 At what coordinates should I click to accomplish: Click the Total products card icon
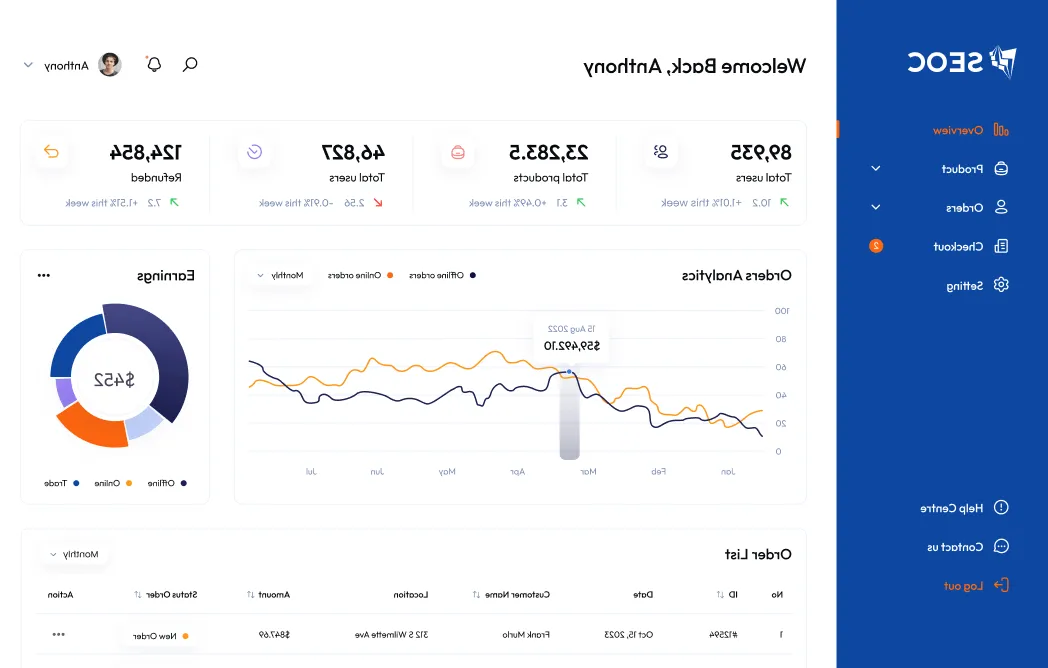point(458,152)
